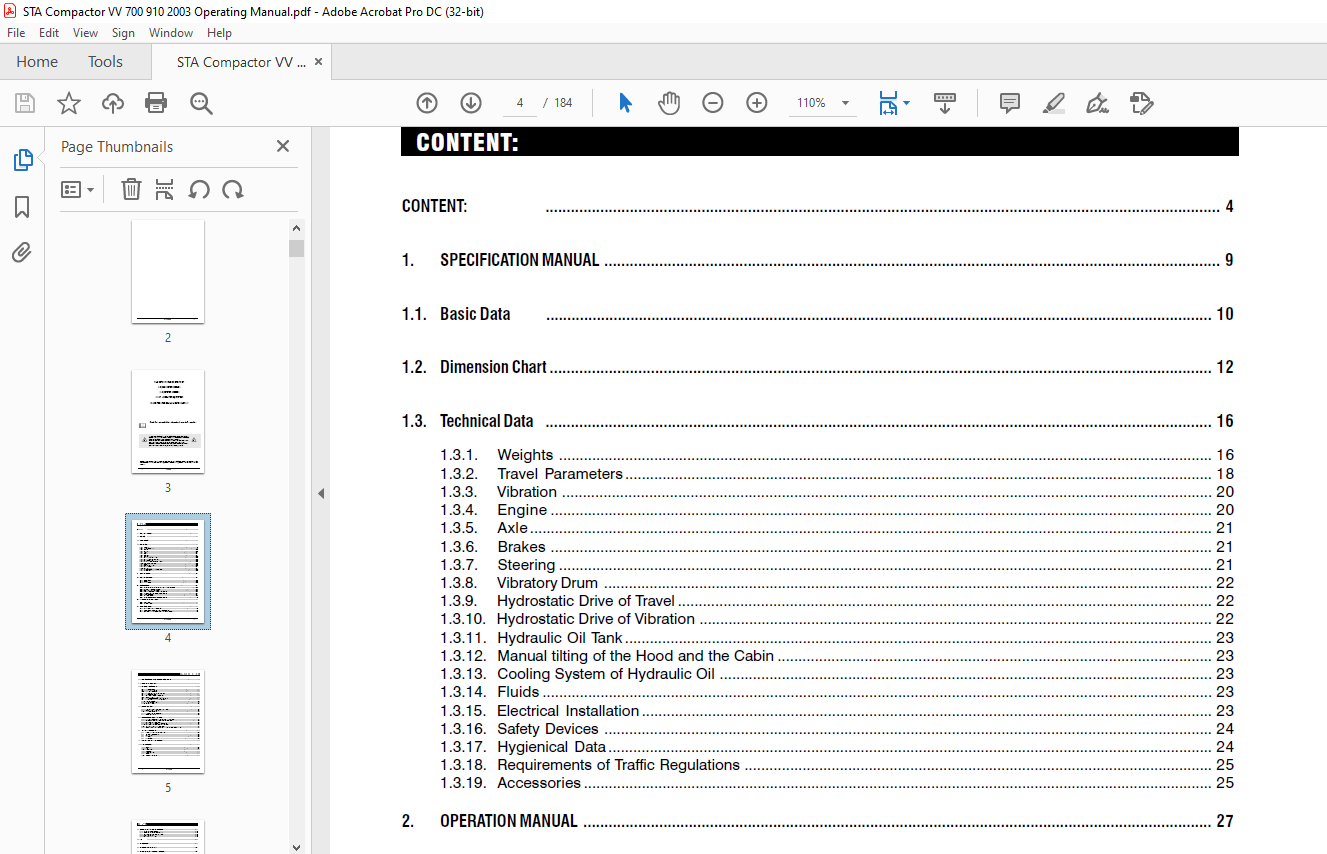1327x854 pixels.
Task: Click the upload to cloud icon
Action: pyautogui.click(x=113, y=103)
